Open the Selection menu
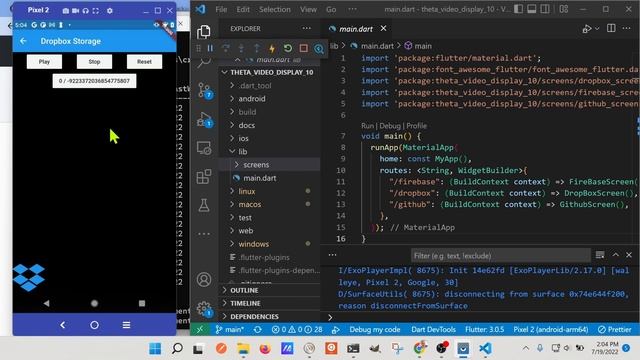 [275, 9]
